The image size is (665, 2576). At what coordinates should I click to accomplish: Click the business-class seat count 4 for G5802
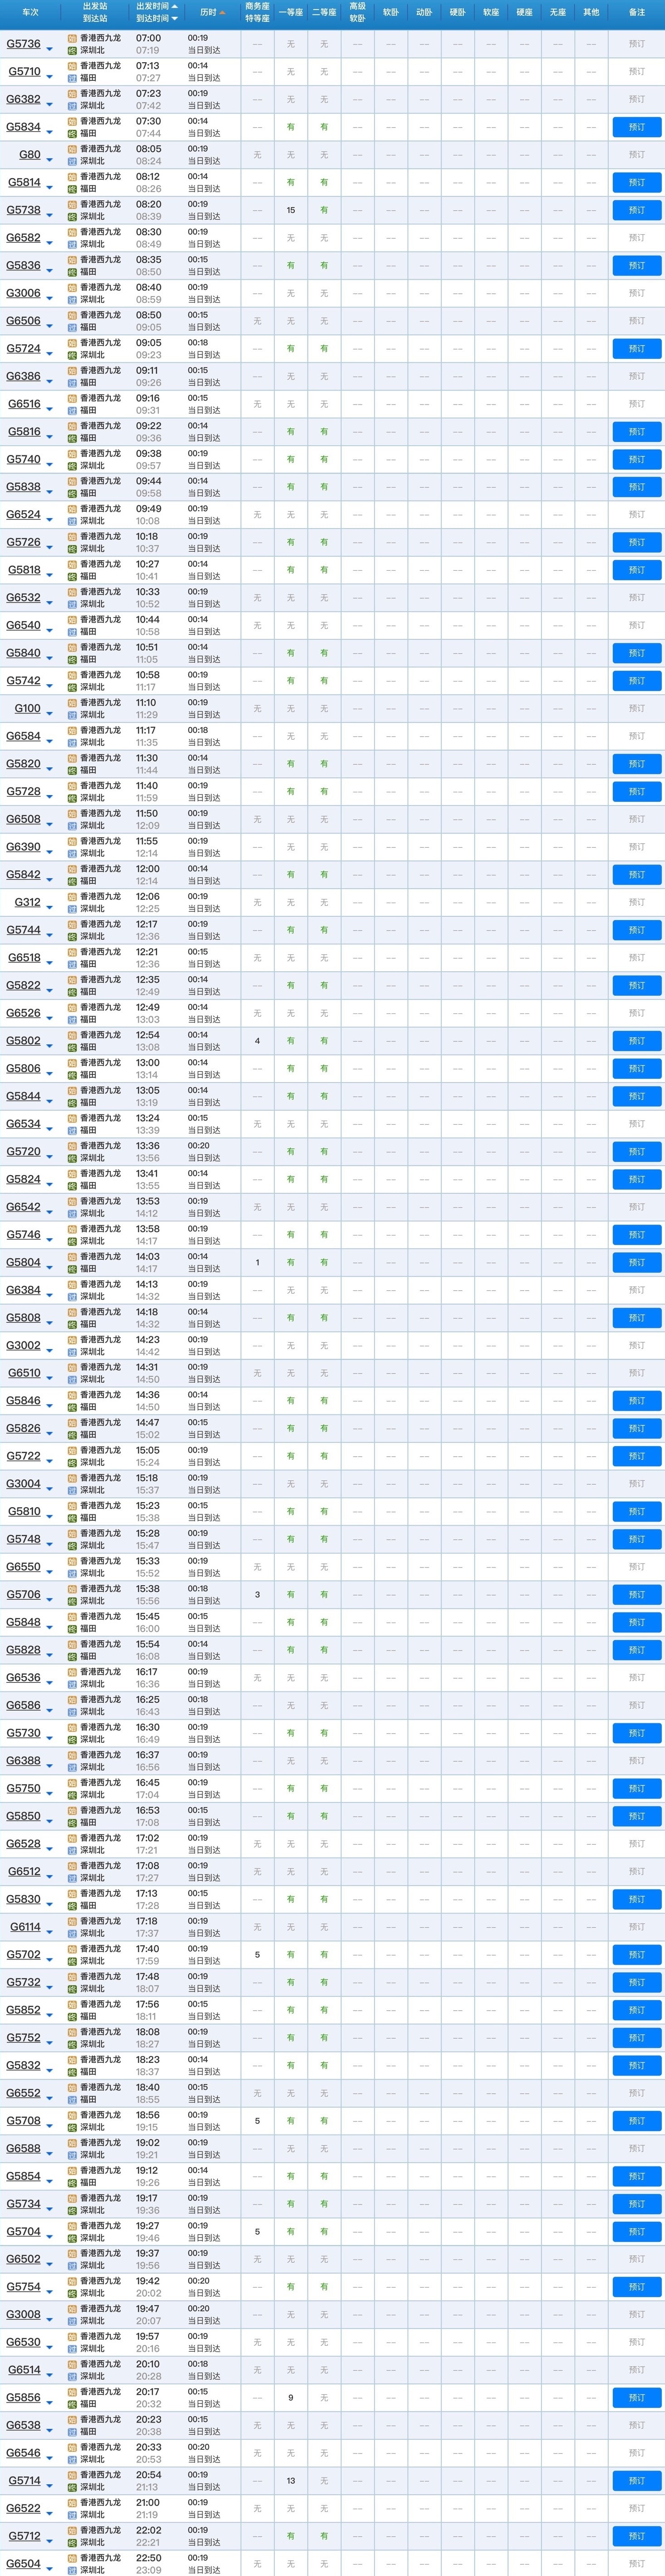[x=257, y=1041]
